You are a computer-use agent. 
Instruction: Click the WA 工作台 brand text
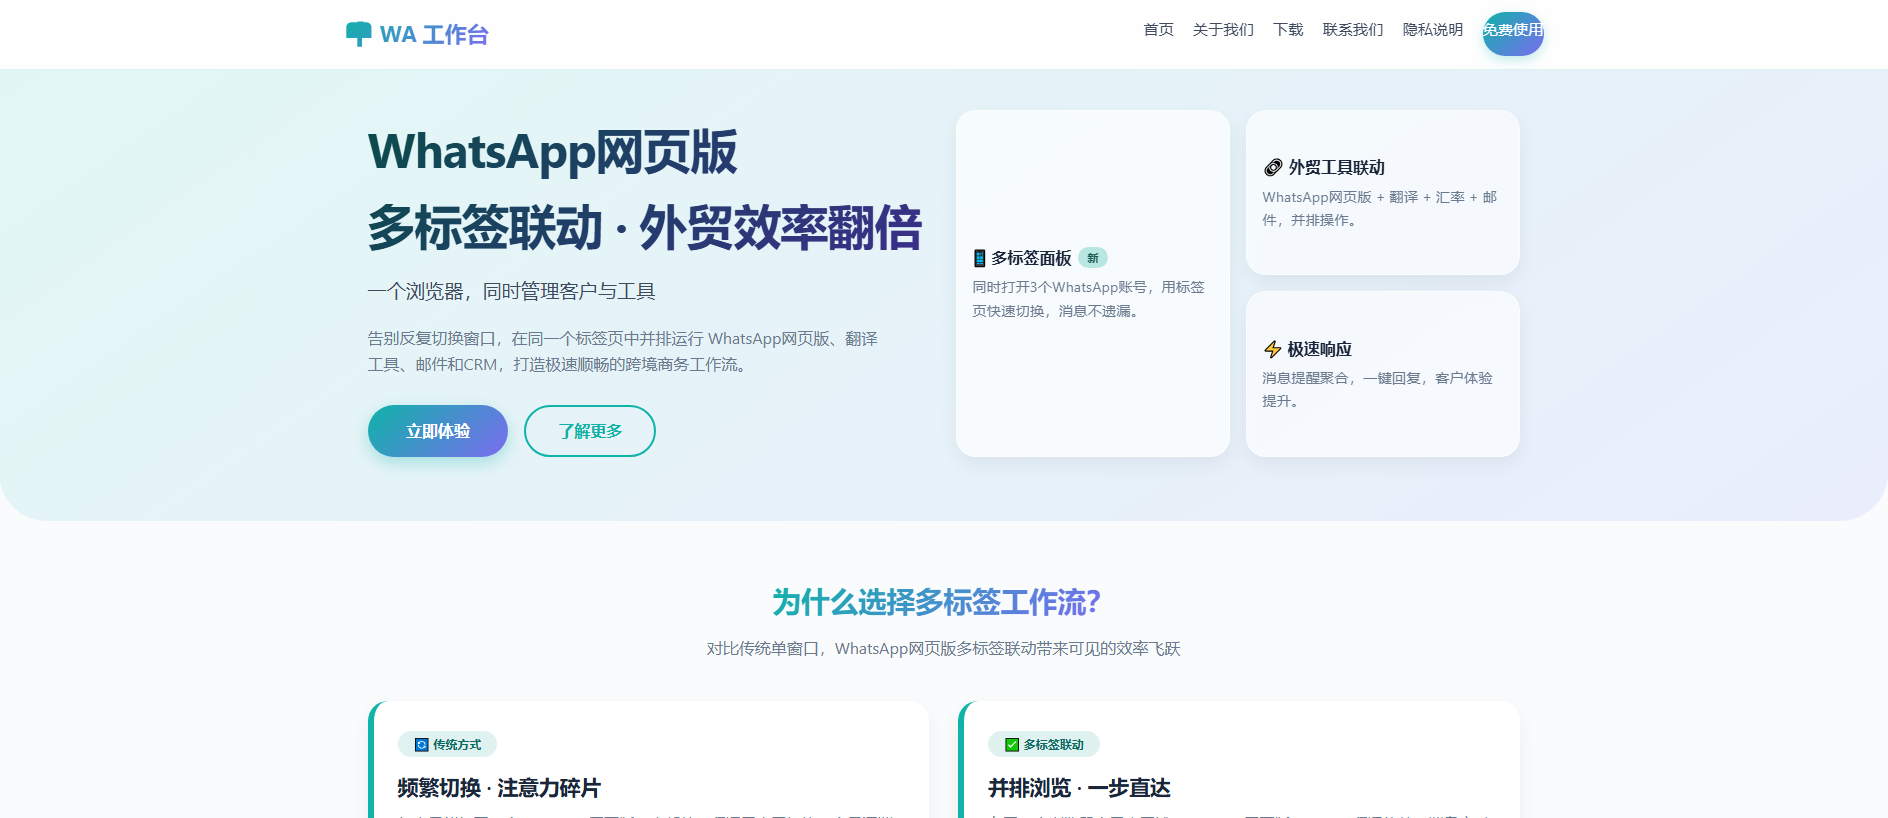tap(434, 35)
